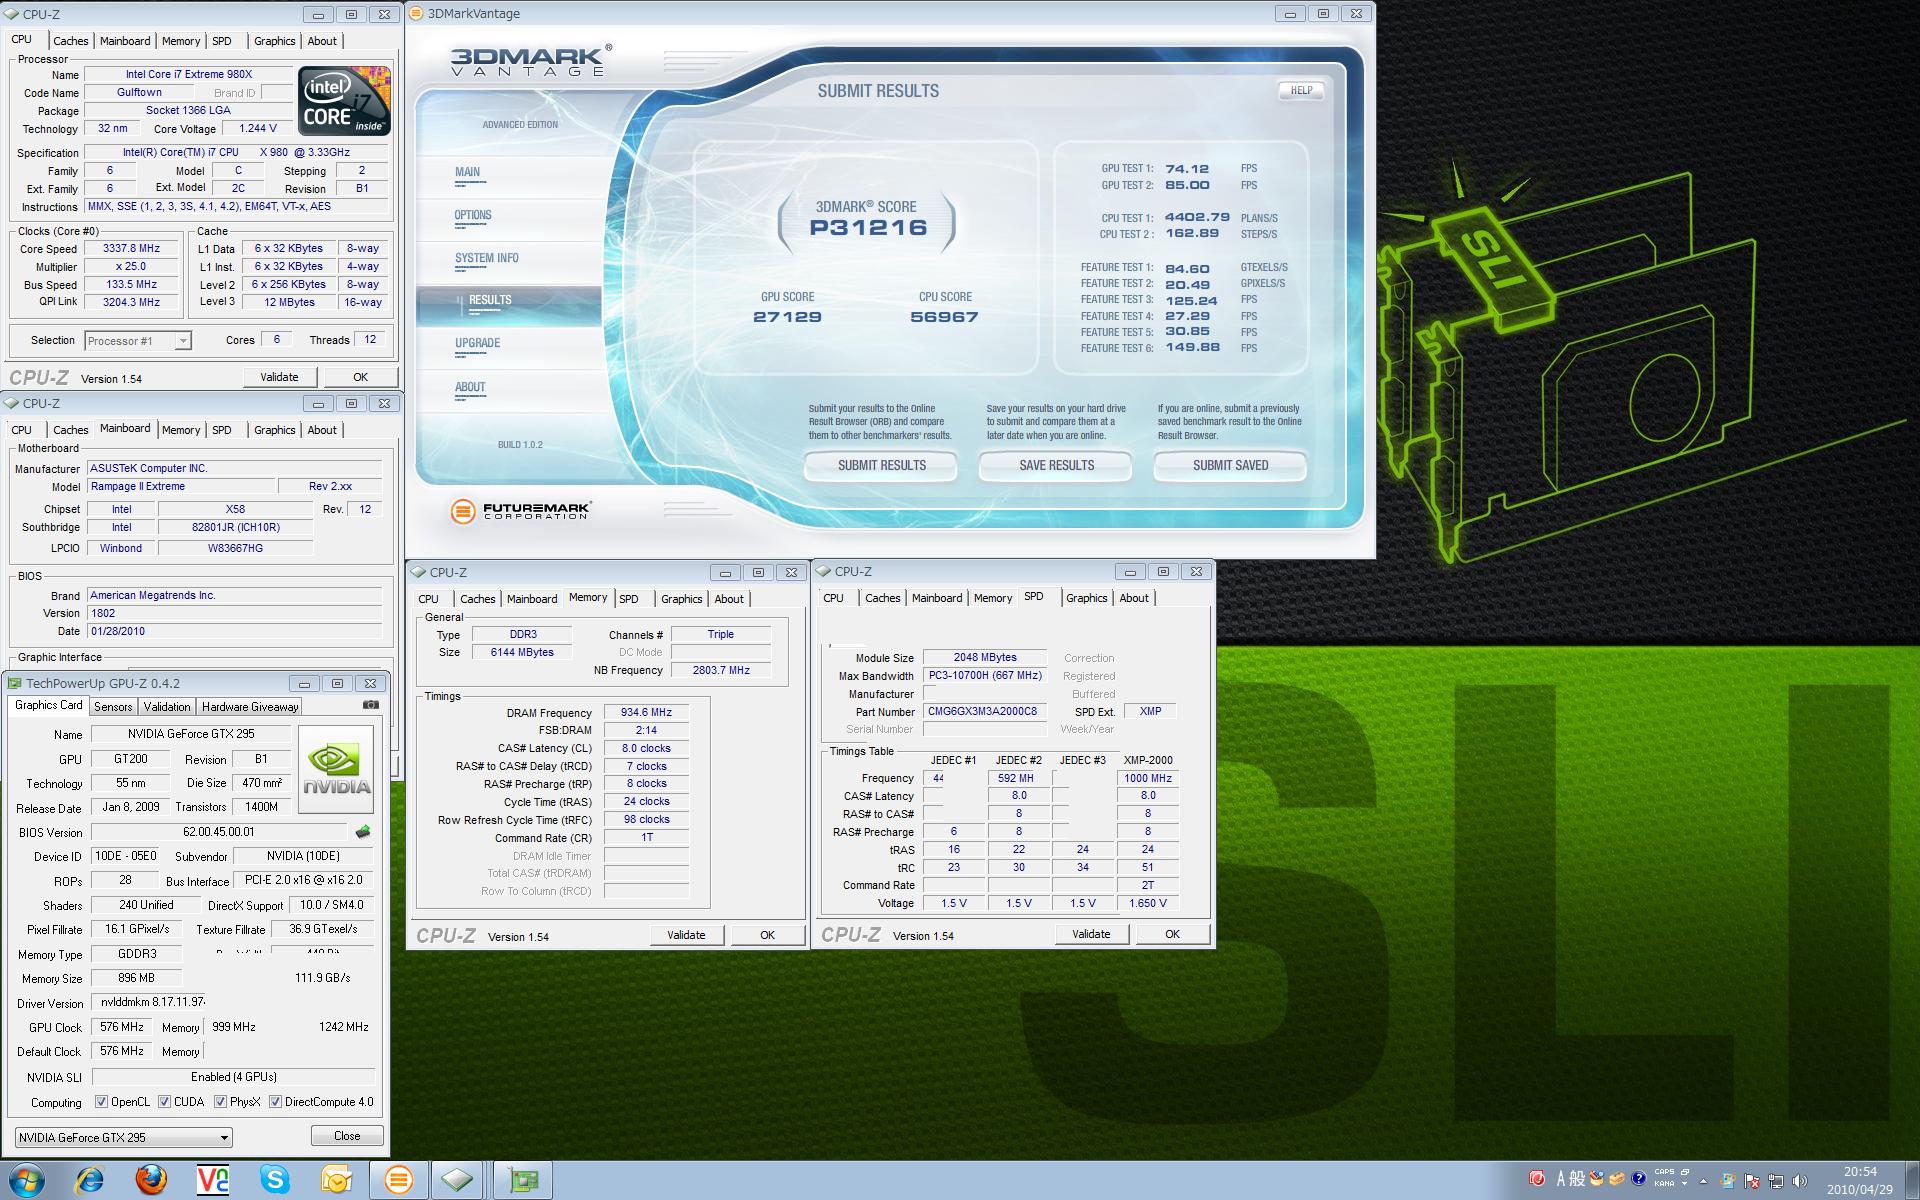The width and height of the screenshot is (1920, 1200).
Task: Click the SUBMIT RESULTS button
Action: point(881,465)
